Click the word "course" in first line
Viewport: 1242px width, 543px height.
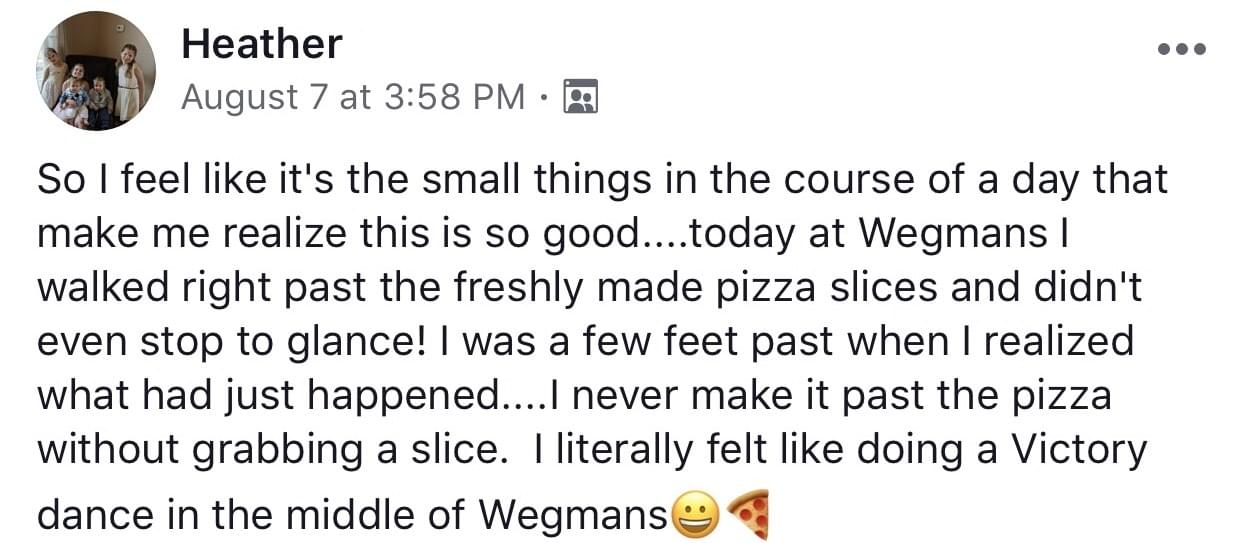(x=847, y=181)
